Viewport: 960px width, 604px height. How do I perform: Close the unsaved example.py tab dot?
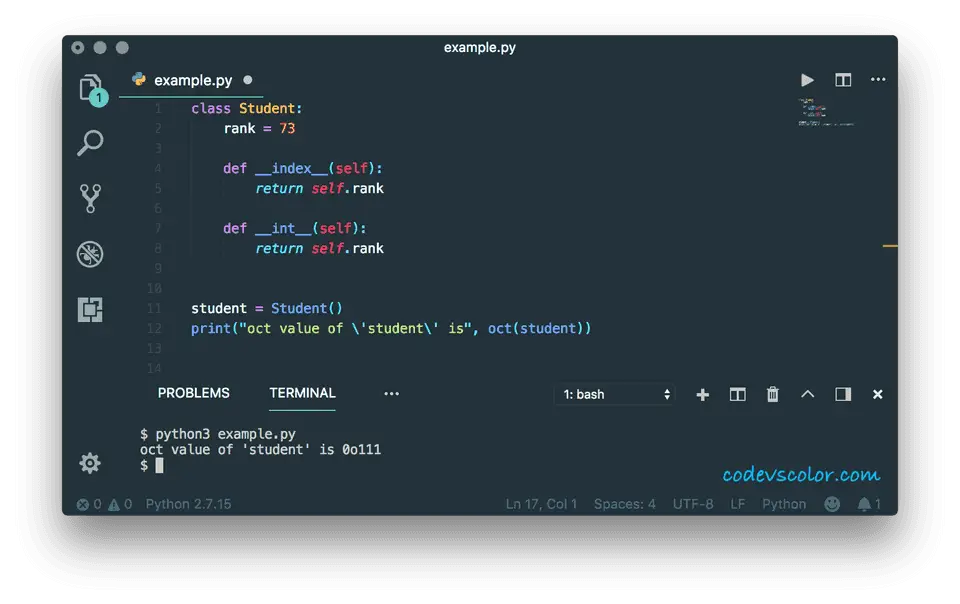click(x=248, y=80)
